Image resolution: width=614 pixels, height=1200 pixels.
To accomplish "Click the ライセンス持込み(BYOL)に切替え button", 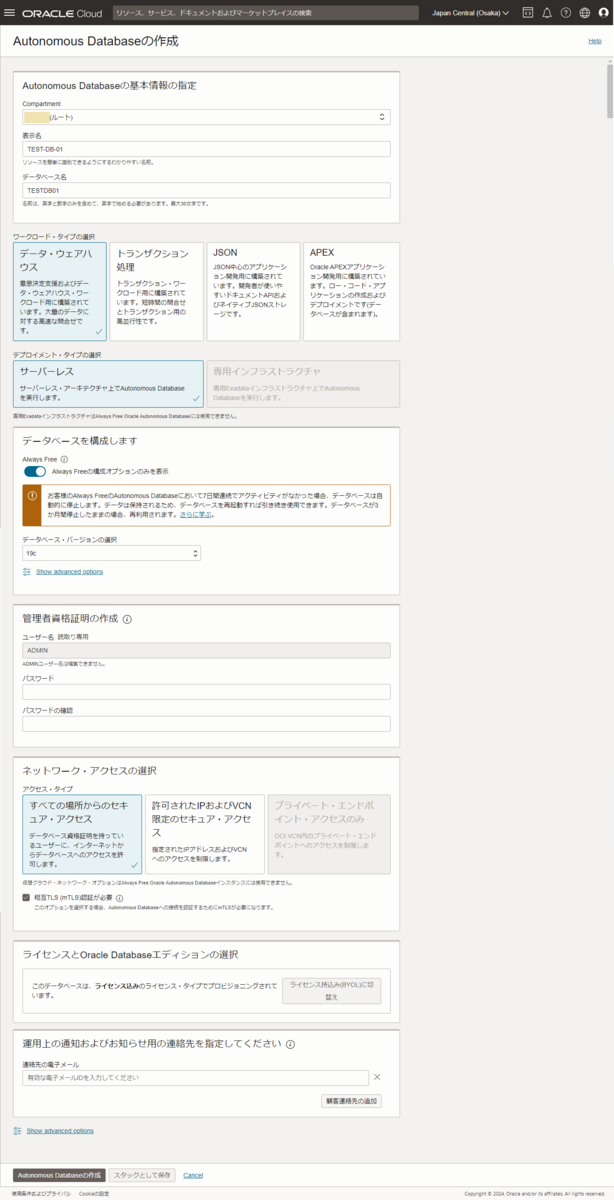I will 333,991.
